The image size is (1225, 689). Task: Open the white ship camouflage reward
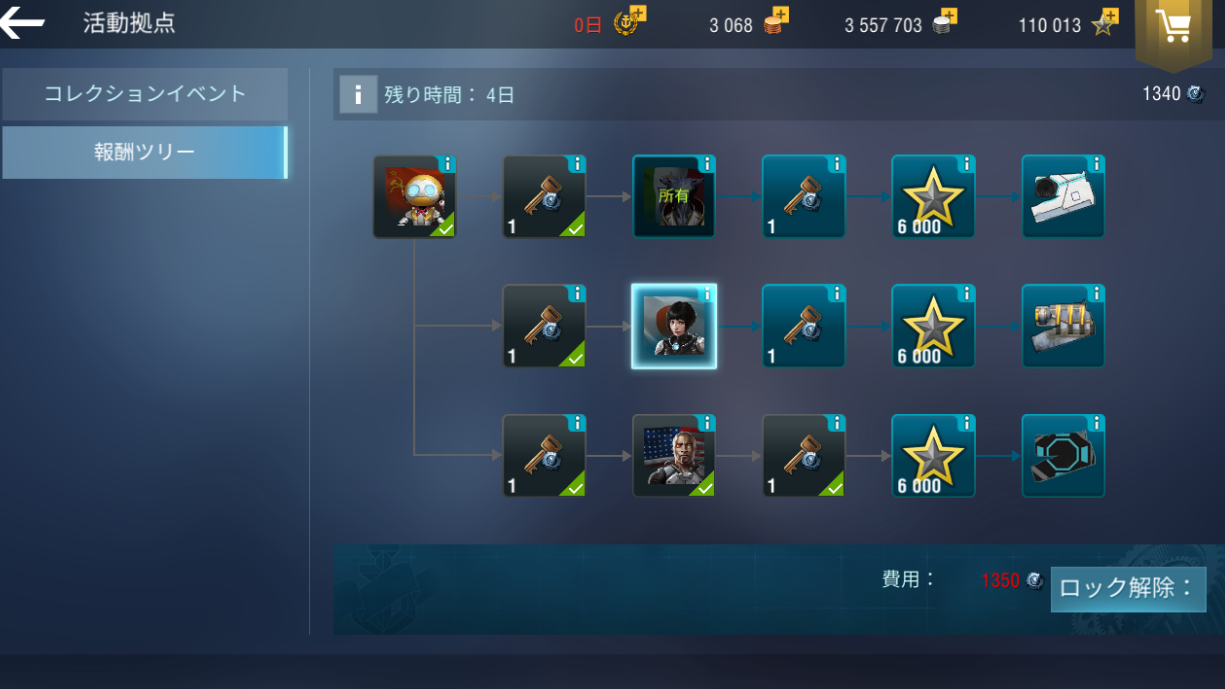pyautogui.click(x=1063, y=197)
